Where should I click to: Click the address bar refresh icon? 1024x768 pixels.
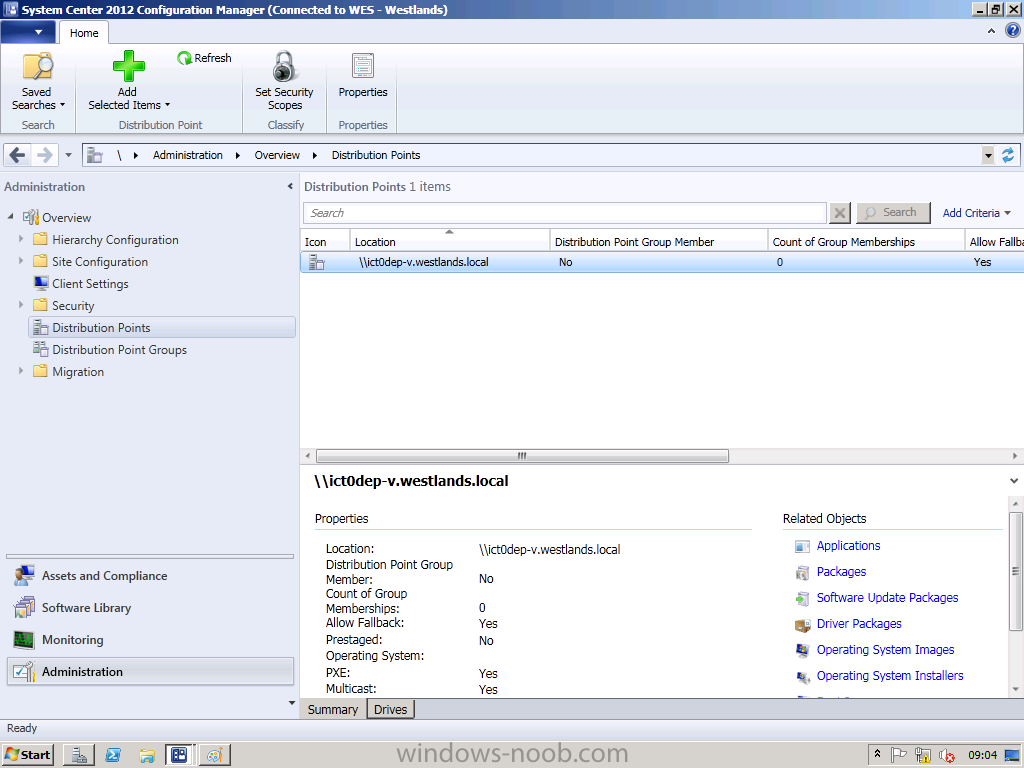coord(1008,155)
